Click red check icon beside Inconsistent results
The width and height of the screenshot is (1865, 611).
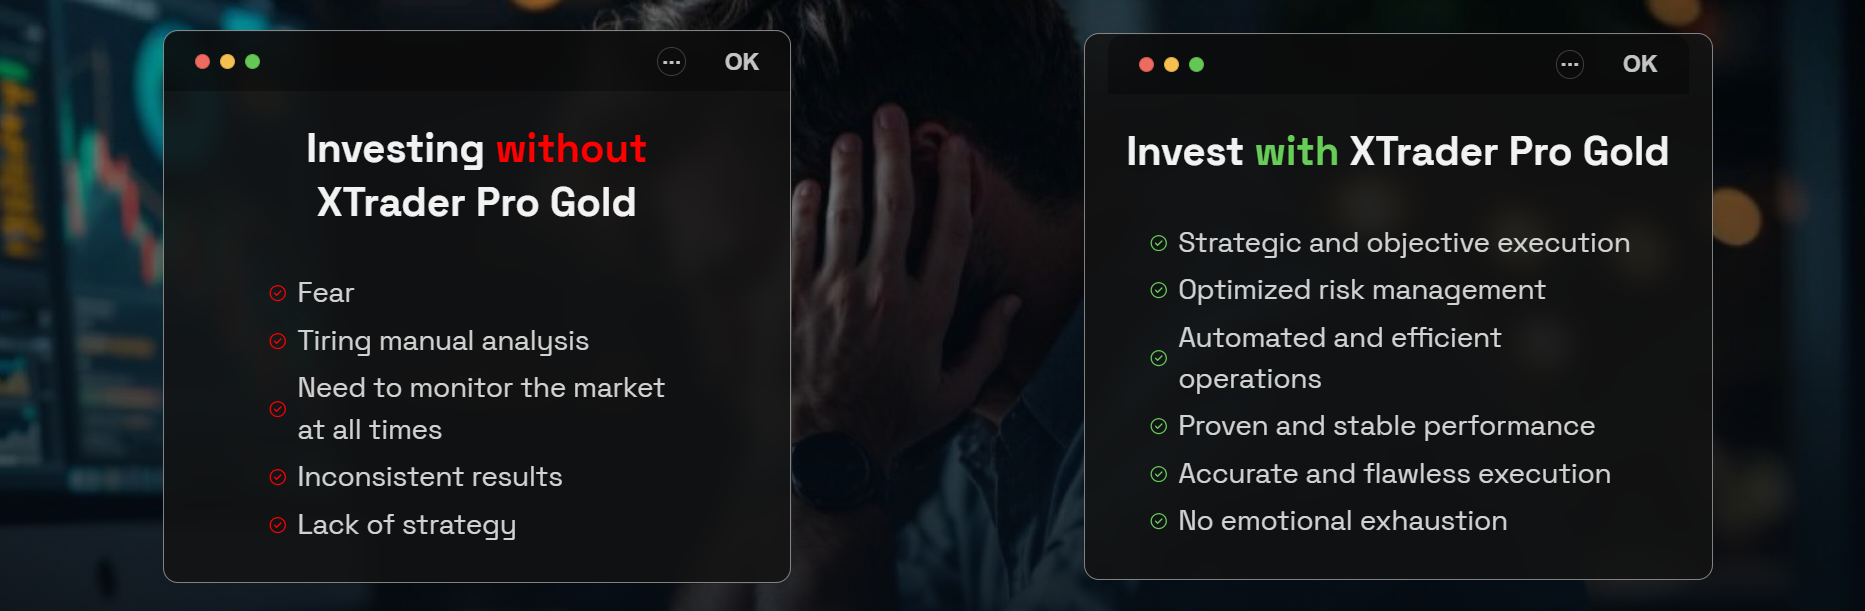click(278, 477)
